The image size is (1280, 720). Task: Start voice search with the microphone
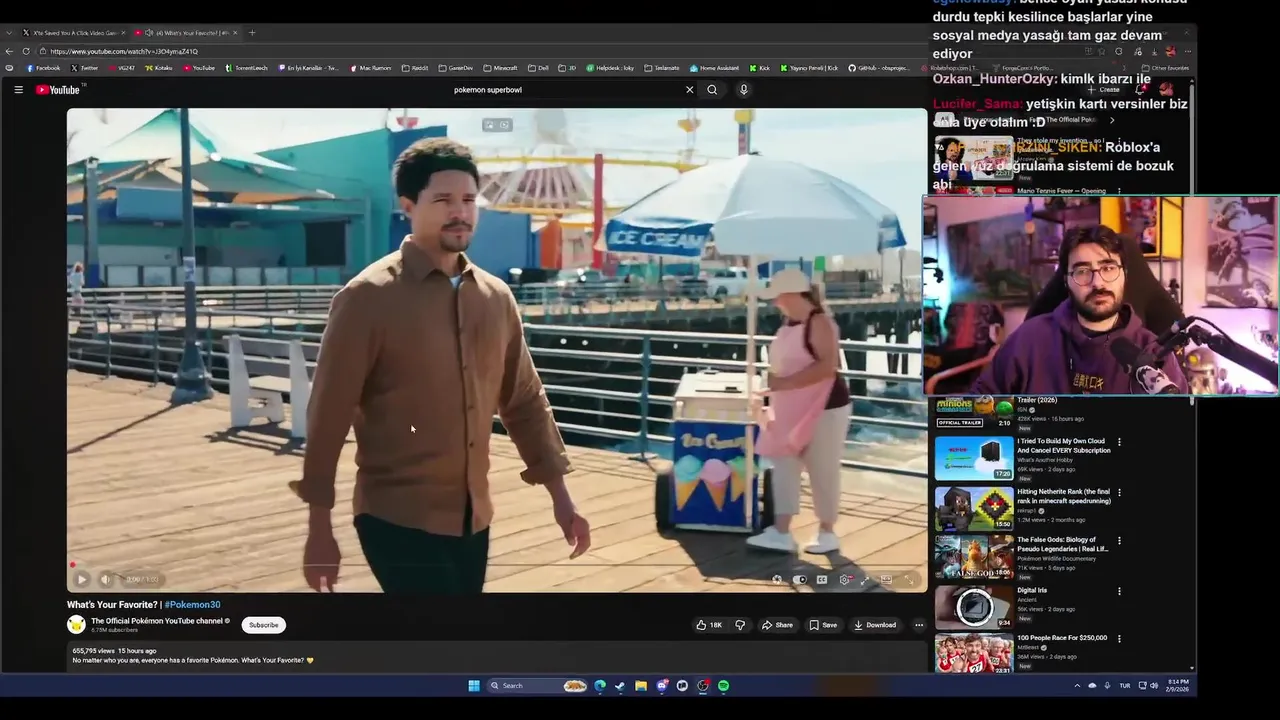pos(743,90)
